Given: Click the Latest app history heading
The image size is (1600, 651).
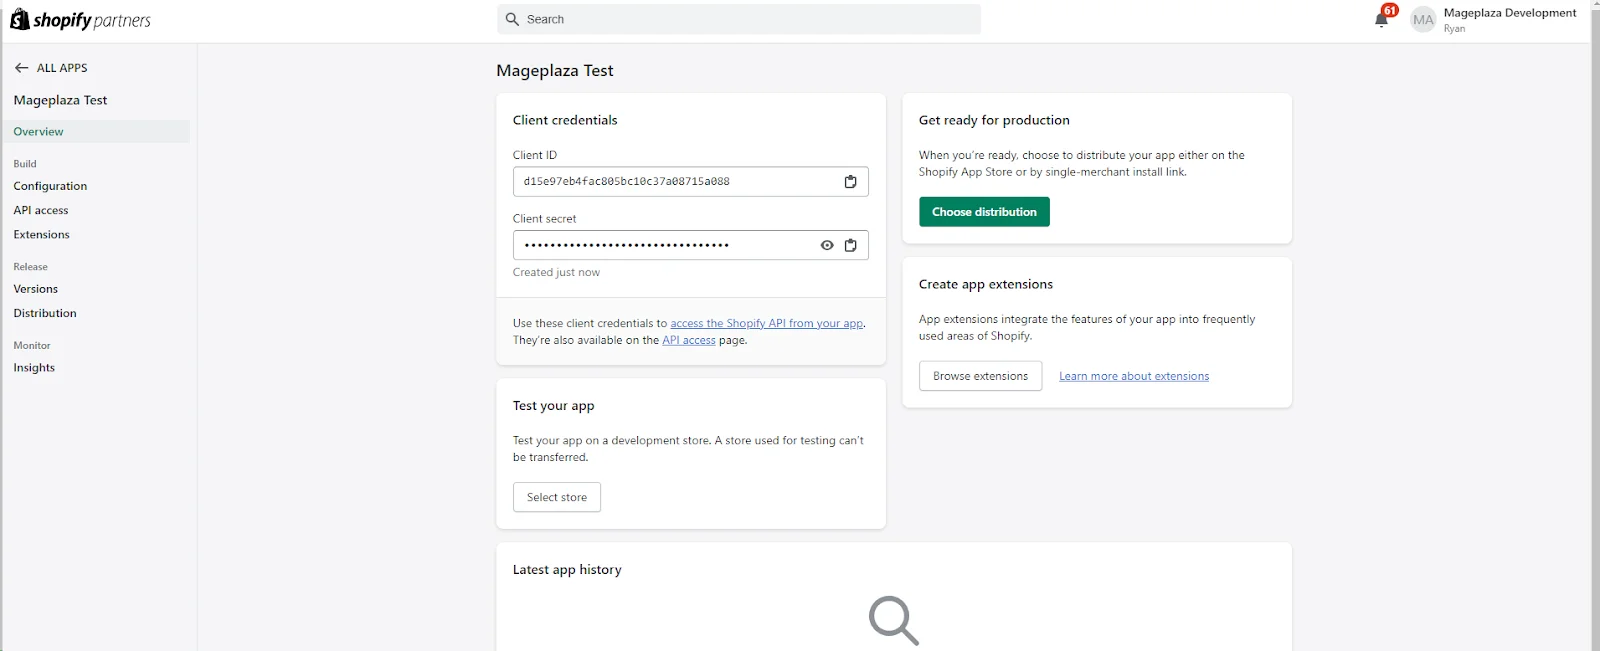Looking at the screenshot, I should (x=567, y=570).
